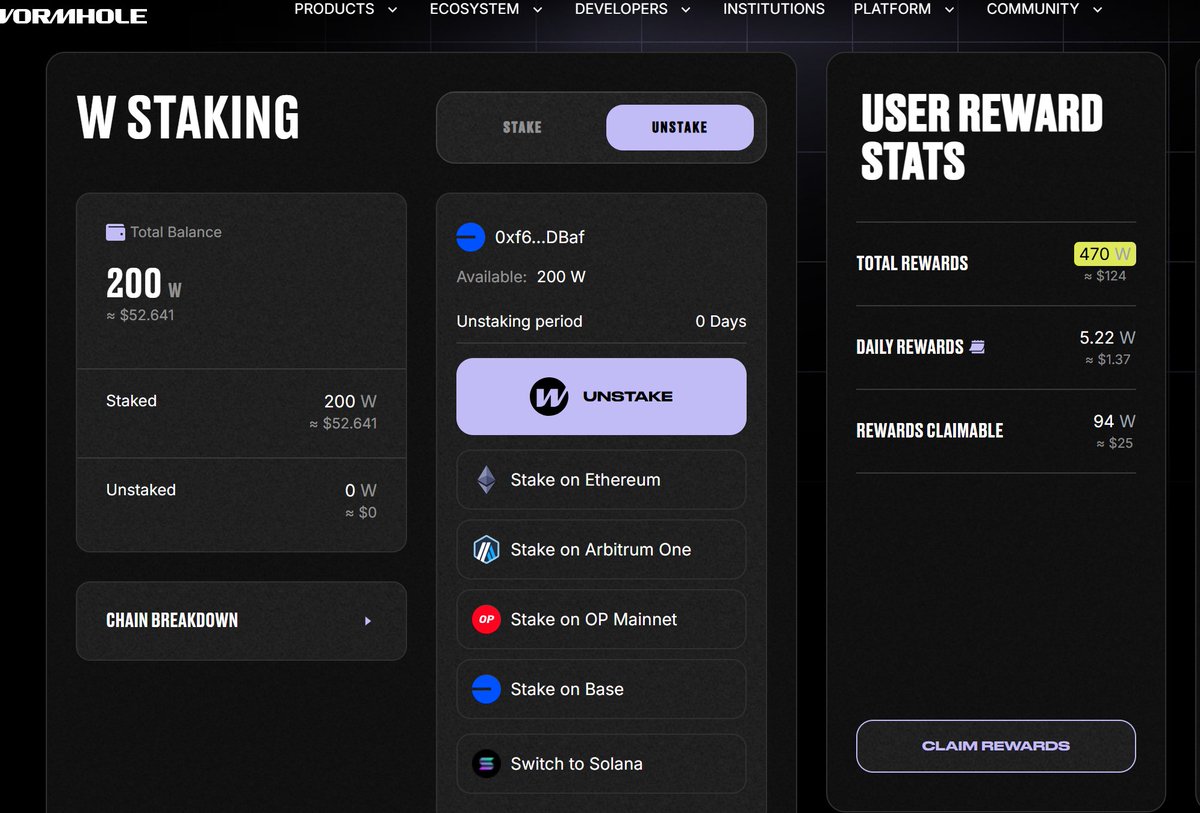Click the Solana logo icon
Viewport: 1200px width, 813px height.
click(x=485, y=764)
